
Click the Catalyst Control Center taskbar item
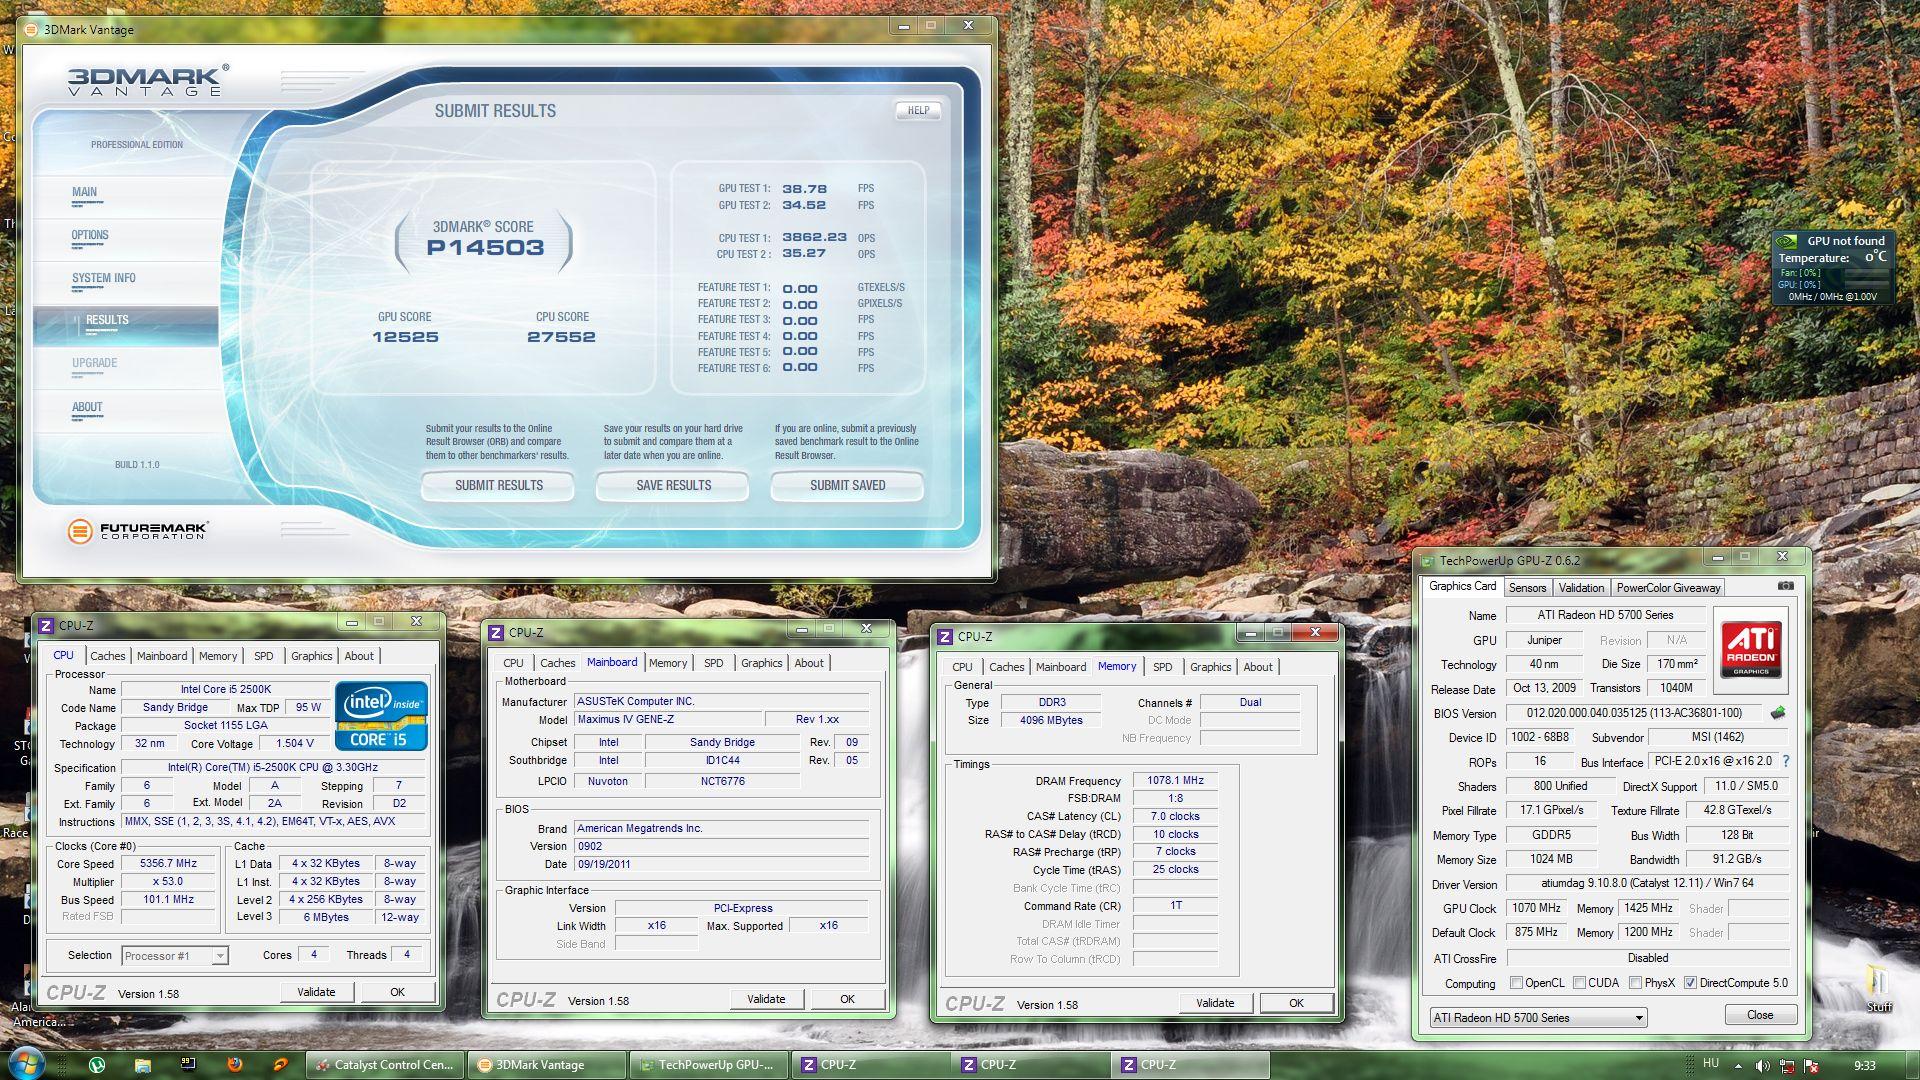tap(385, 1065)
